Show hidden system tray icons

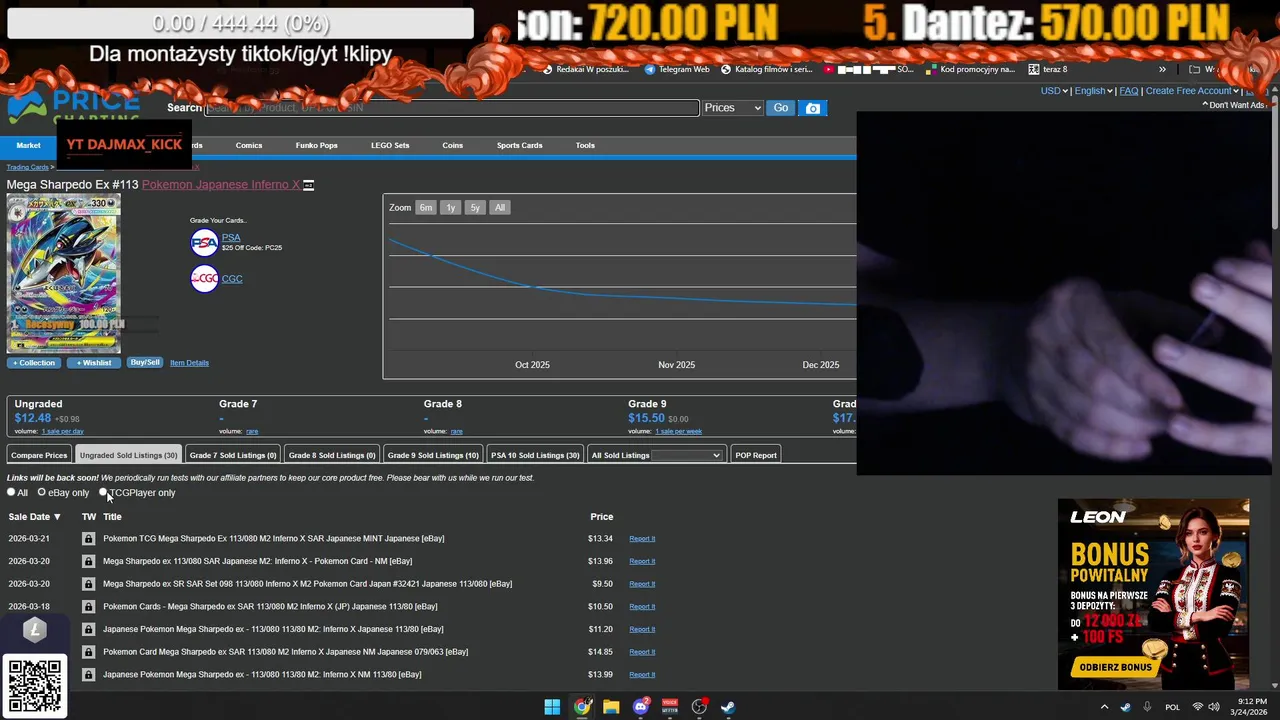(x=1104, y=707)
